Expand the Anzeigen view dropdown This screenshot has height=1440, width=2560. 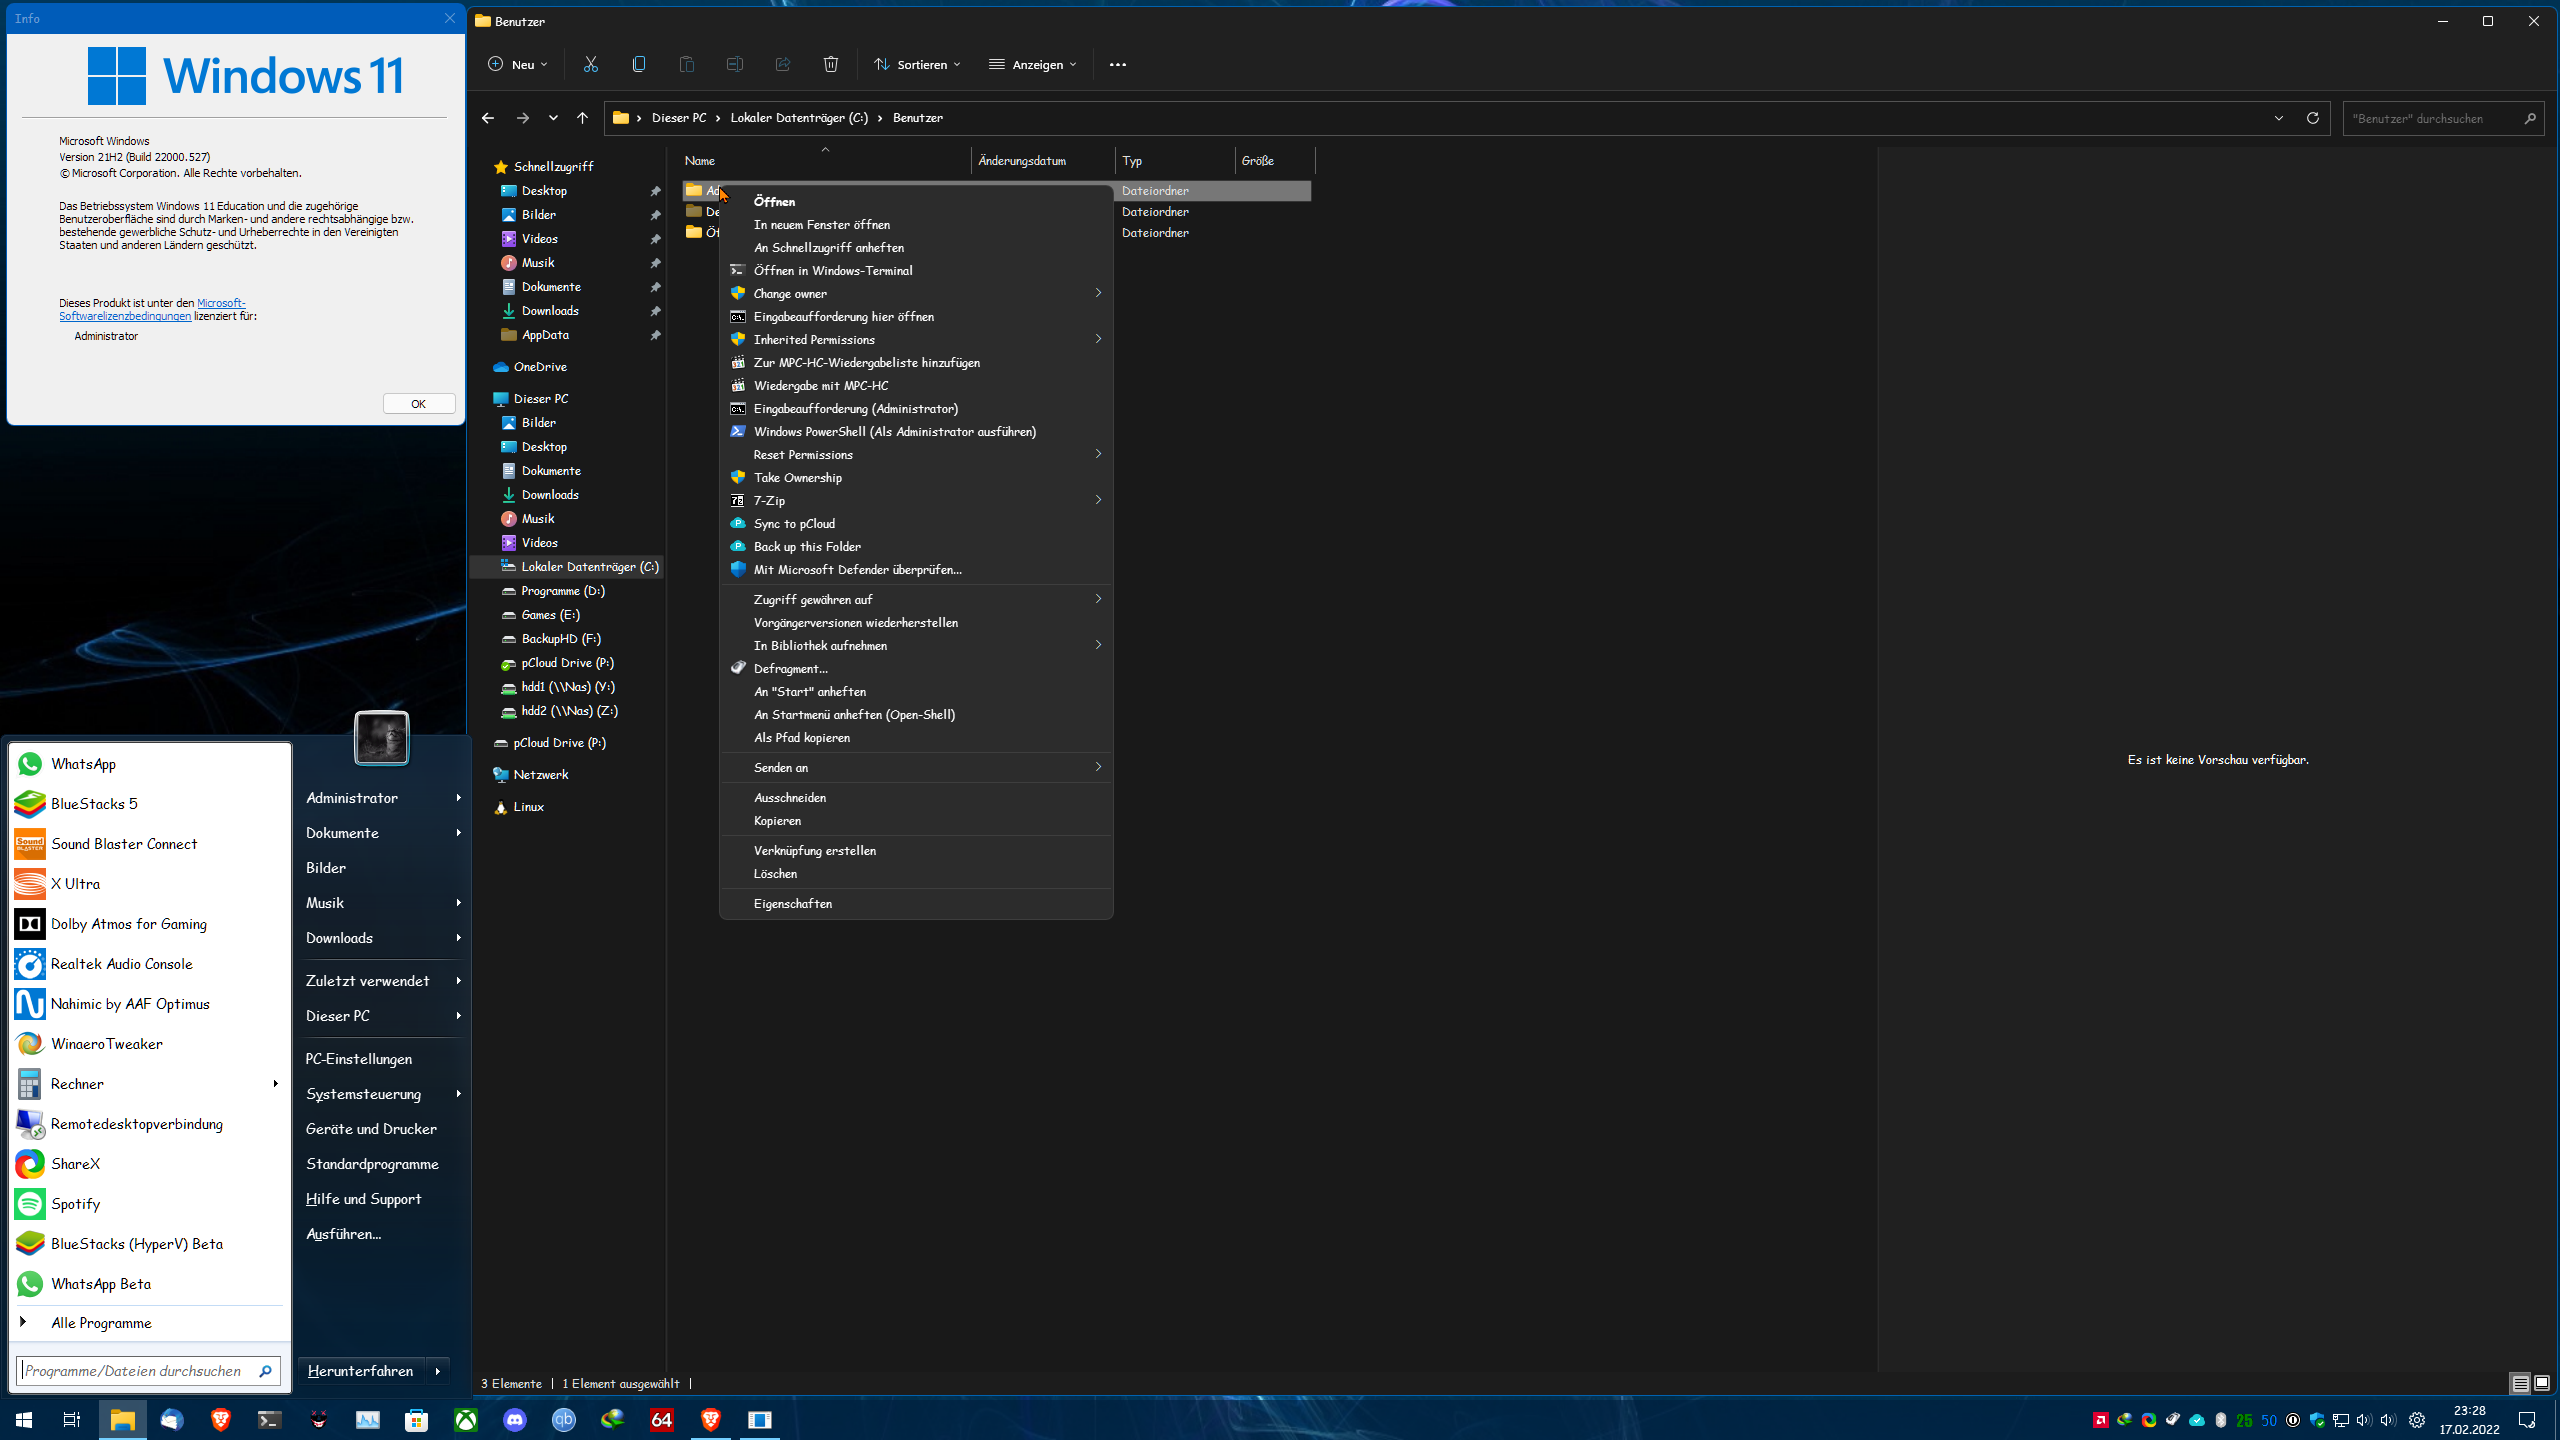click(1032, 64)
